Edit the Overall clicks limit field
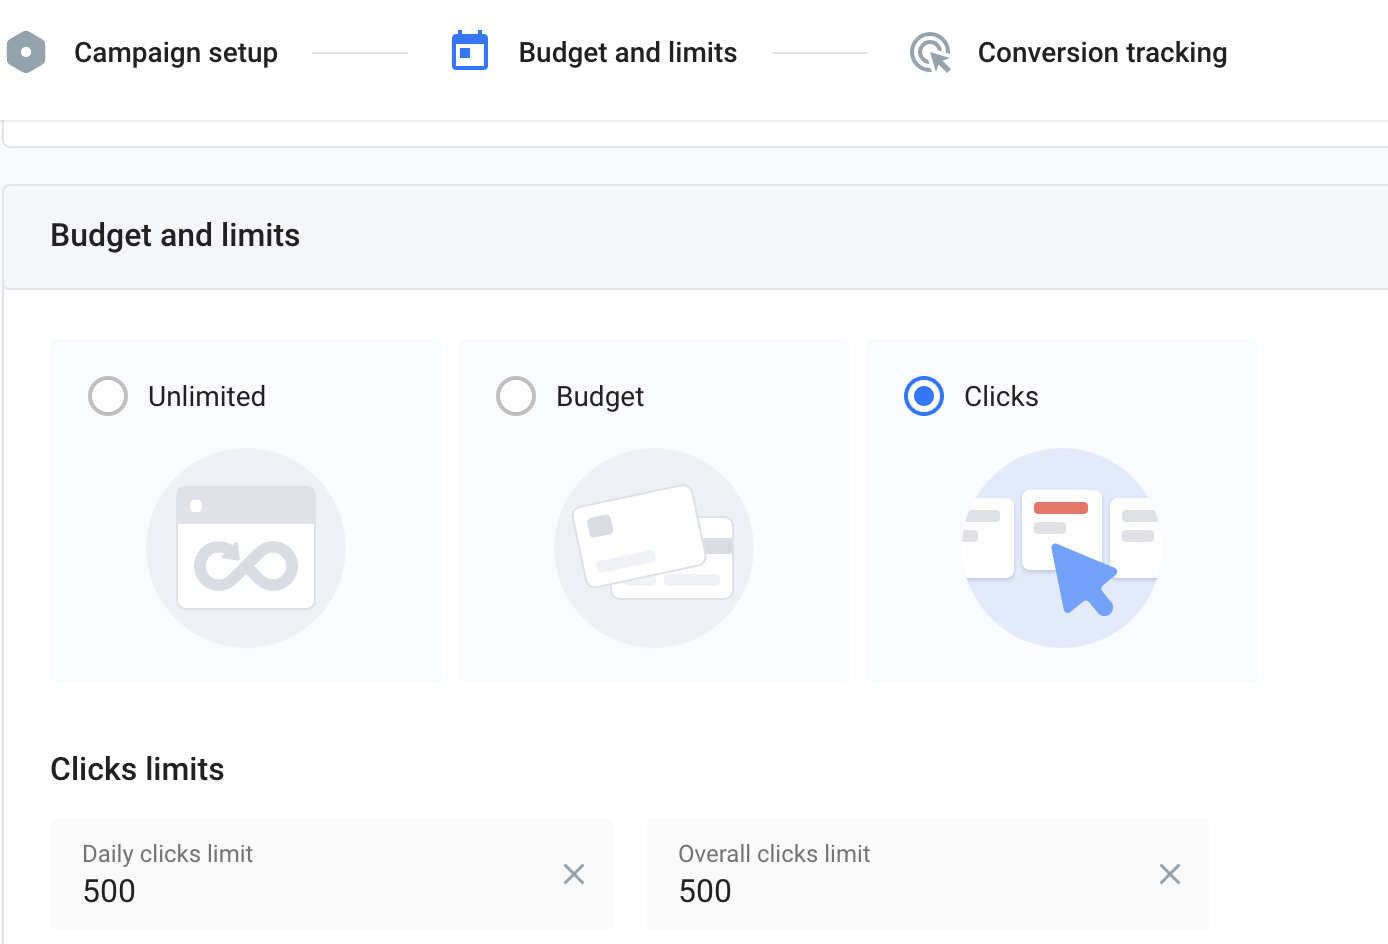Screen dimensions: 1388x944 900,890
